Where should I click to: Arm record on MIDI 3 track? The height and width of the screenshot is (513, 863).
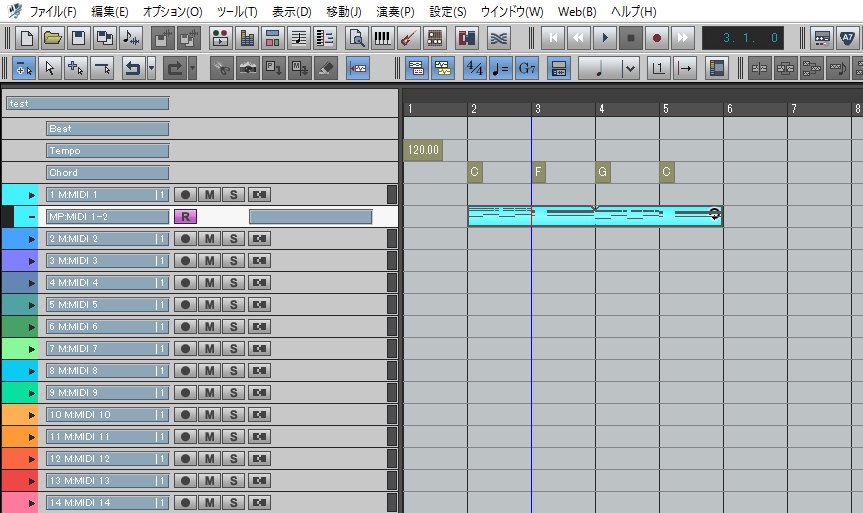(185, 260)
